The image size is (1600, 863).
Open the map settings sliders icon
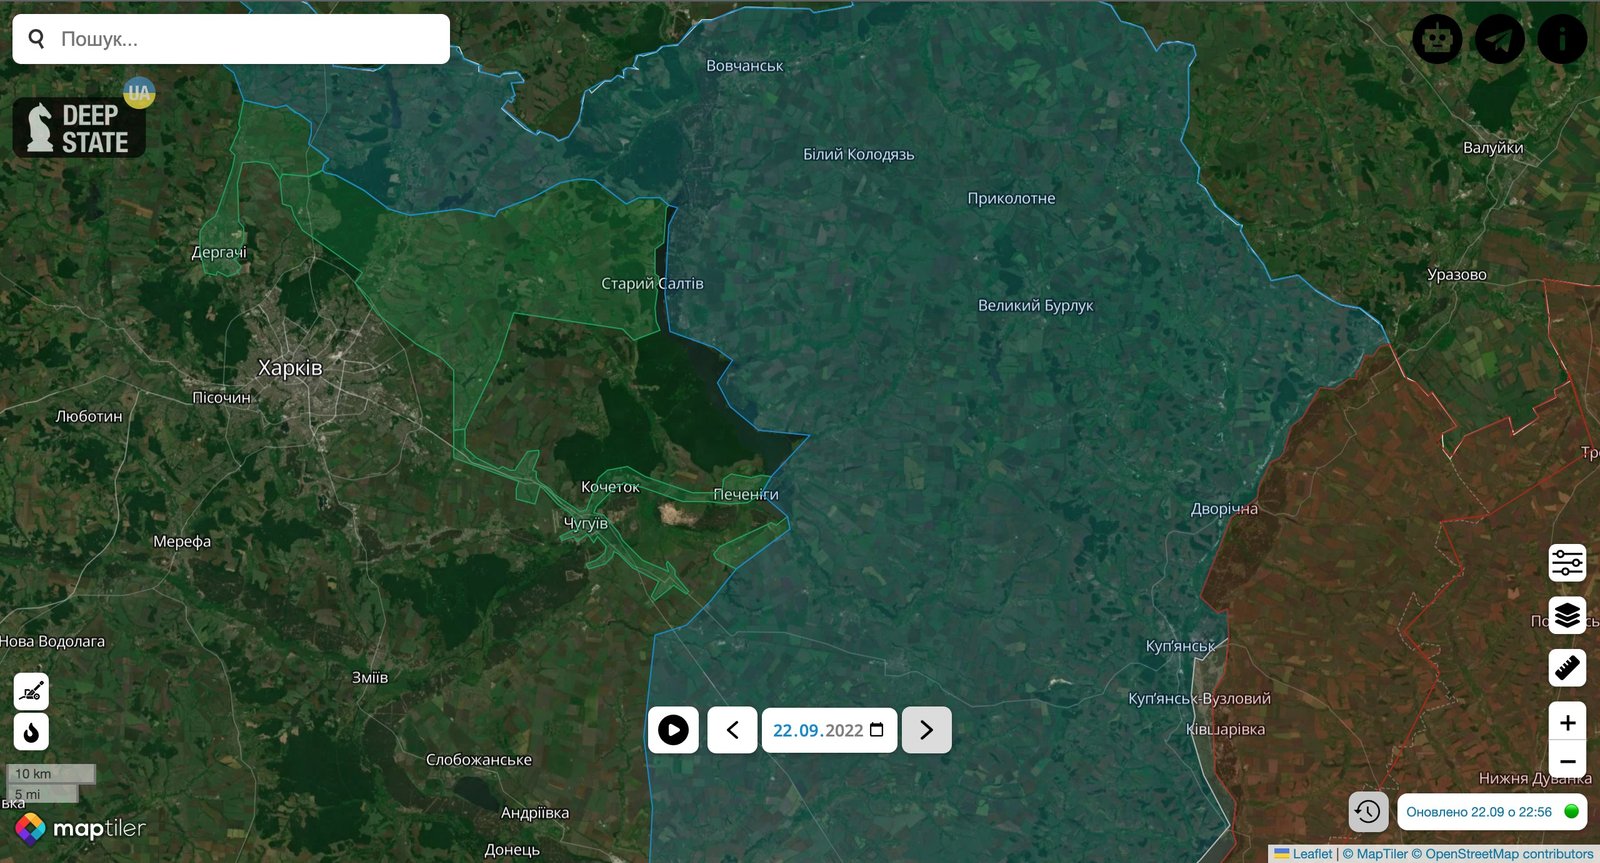tap(1567, 563)
